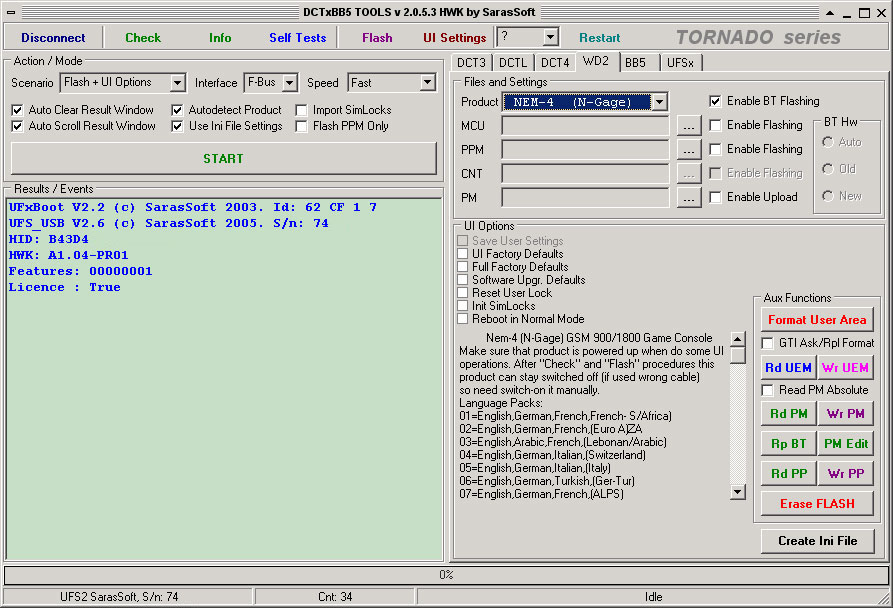Open the Interface F-Bus dropdown

click(x=290, y=83)
